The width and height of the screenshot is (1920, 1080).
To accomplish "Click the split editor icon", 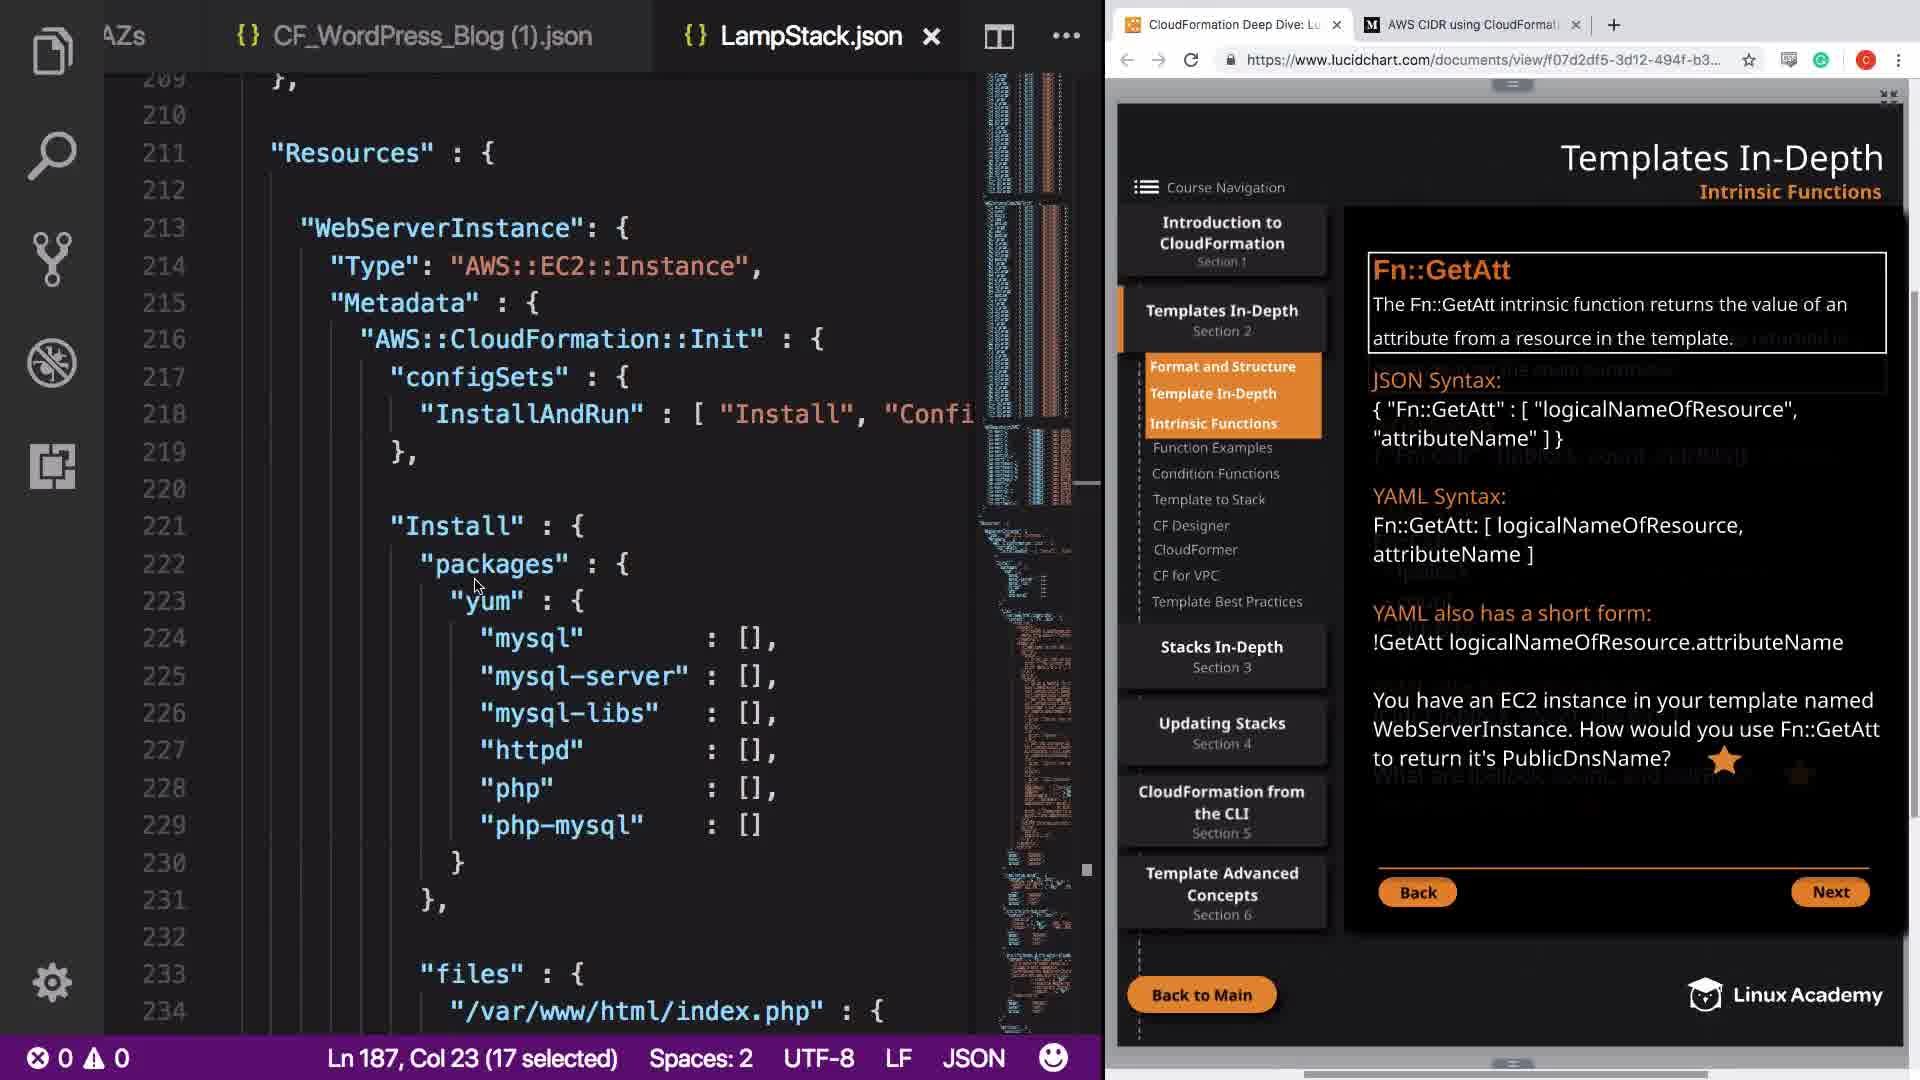I will 998,37.
